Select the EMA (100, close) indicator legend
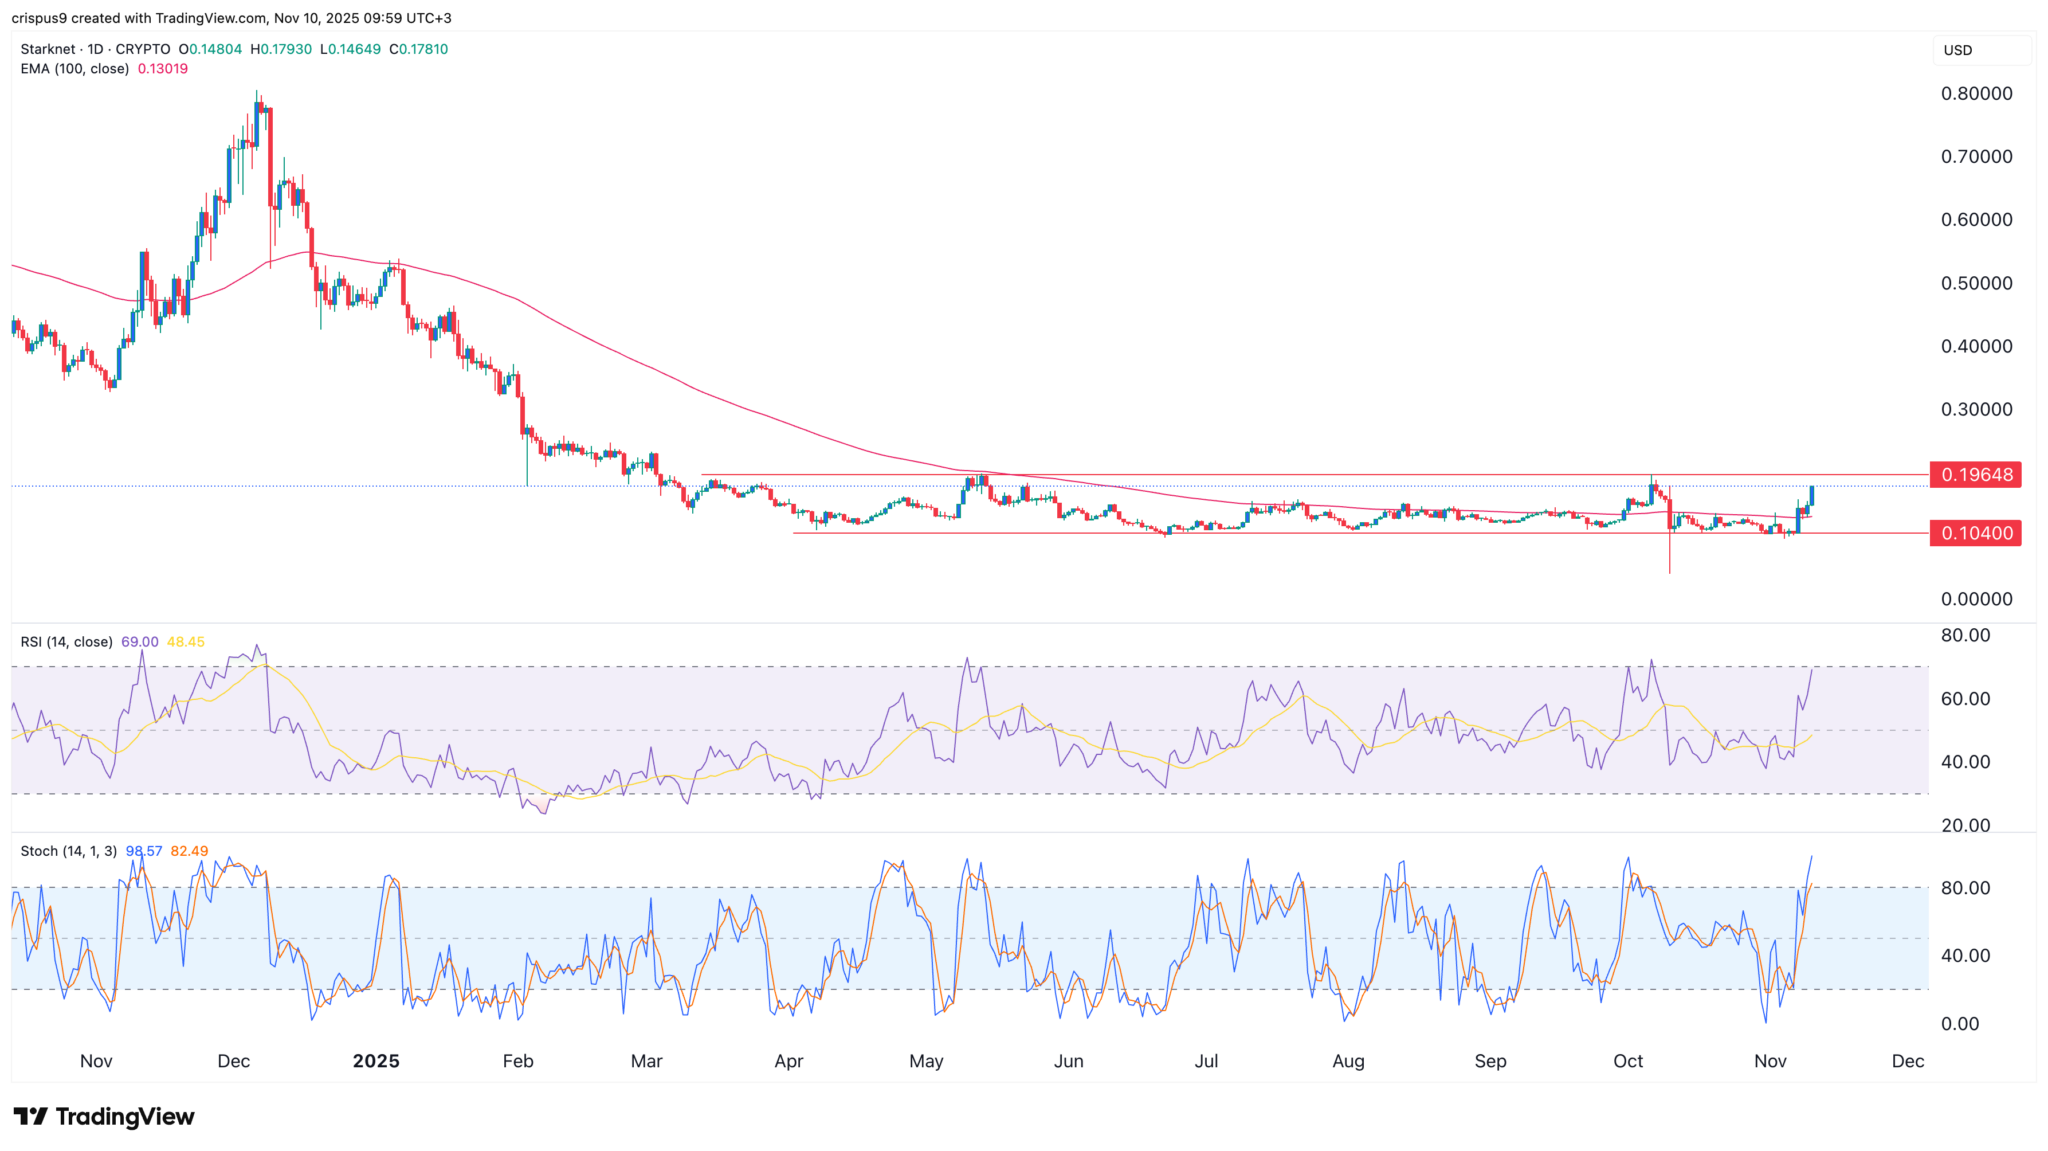This screenshot has width=2048, height=1151. (x=75, y=69)
